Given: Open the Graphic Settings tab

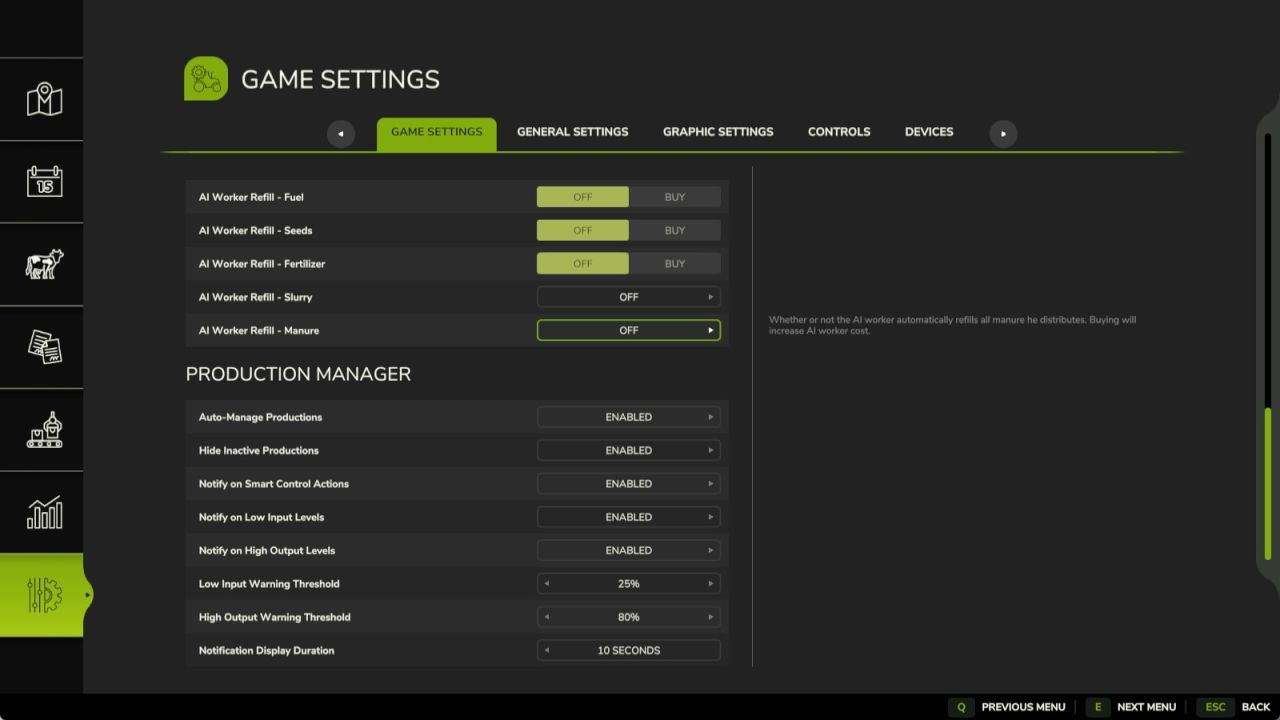Looking at the screenshot, I should pyautogui.click(x=717, y=131).
